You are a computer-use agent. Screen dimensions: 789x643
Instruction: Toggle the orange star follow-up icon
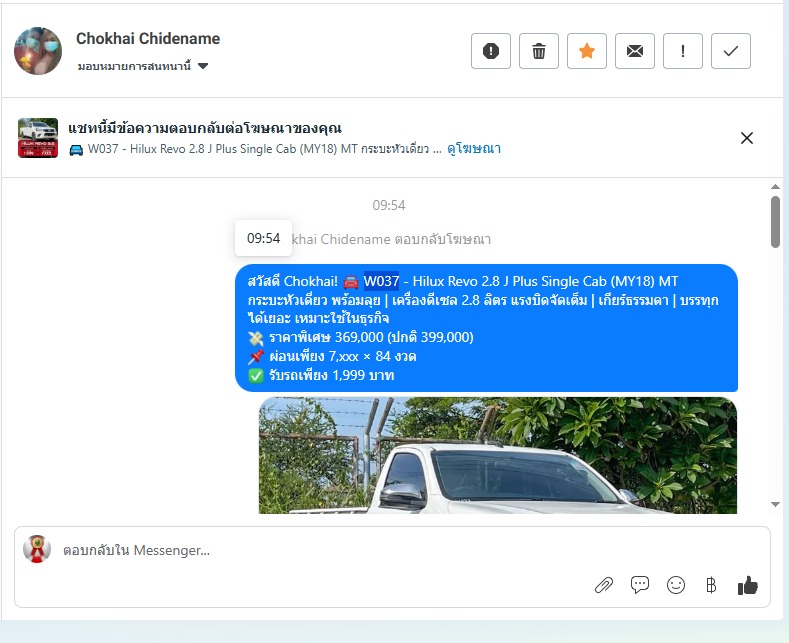[x=587, y=51]
